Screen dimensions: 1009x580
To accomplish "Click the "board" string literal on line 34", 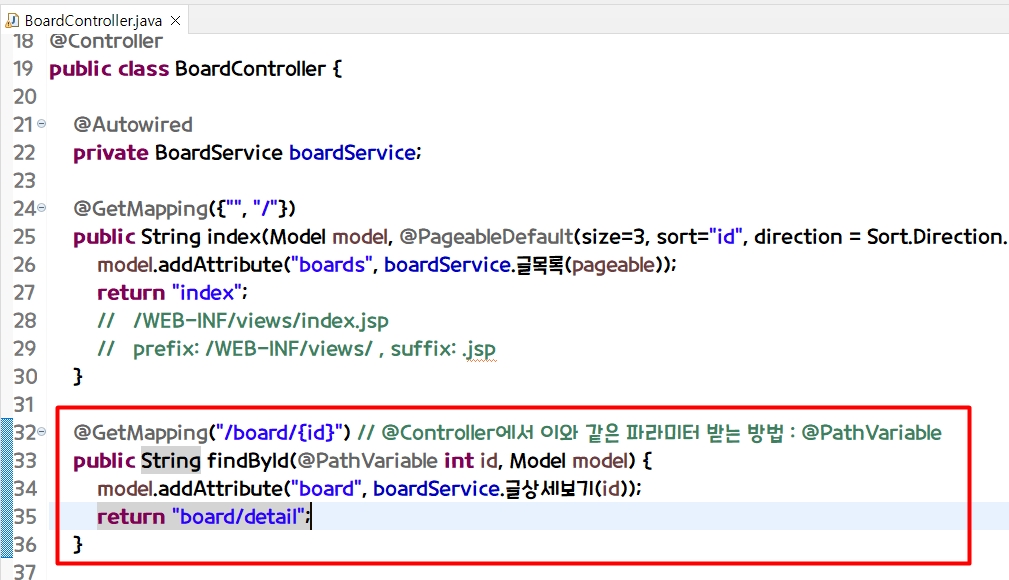I will pos(327,489).
